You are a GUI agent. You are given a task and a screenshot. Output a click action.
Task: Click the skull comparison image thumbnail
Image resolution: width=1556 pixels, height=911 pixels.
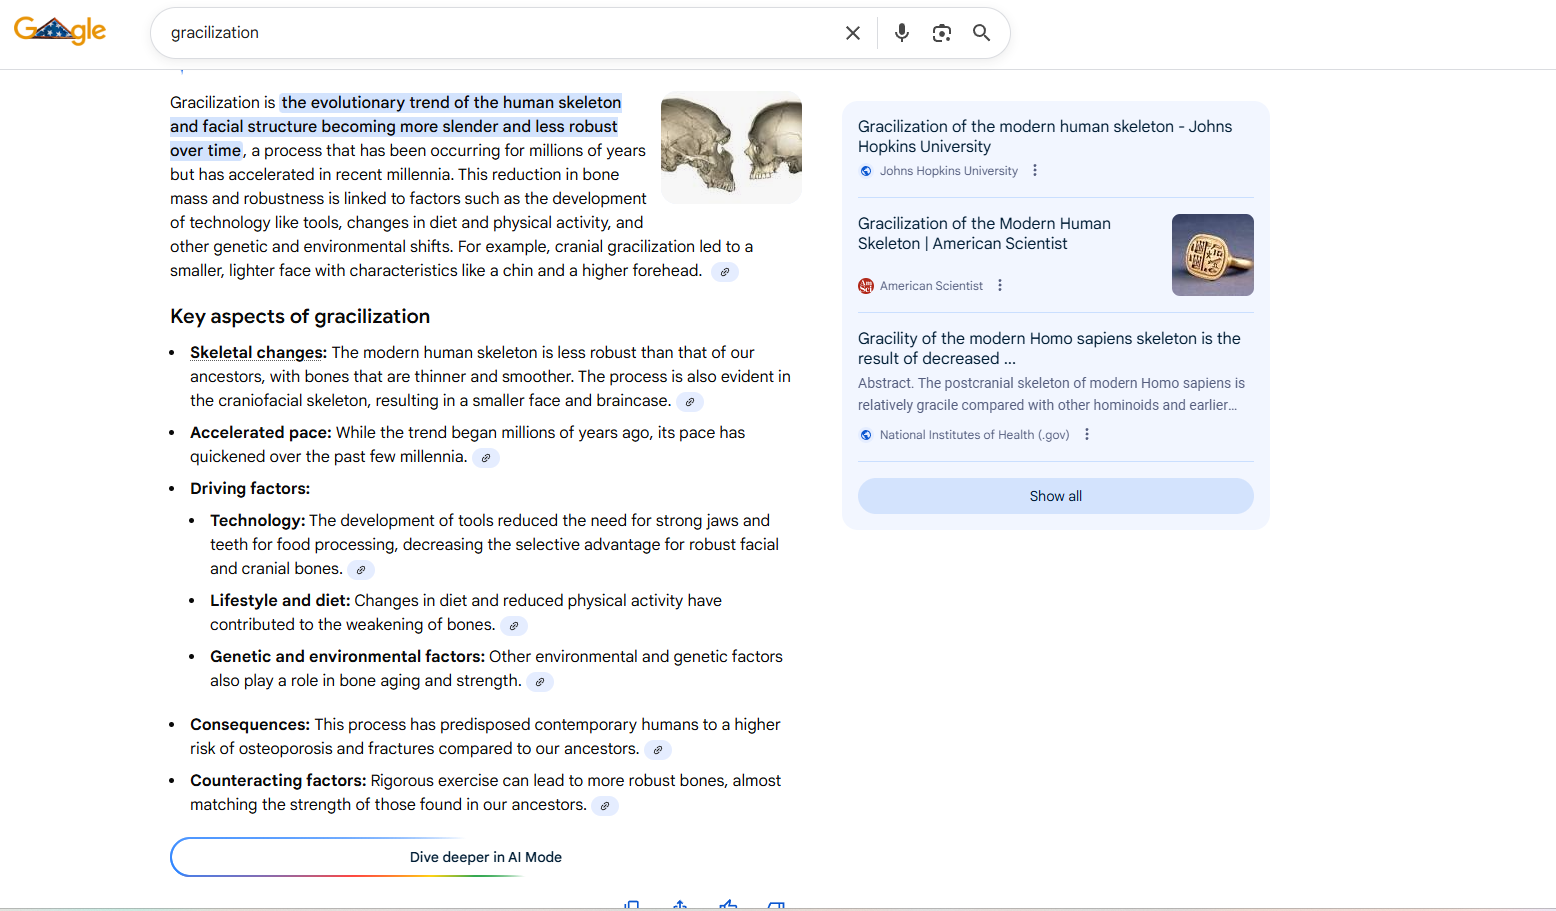pyautogui.click(x=731, y=146)
